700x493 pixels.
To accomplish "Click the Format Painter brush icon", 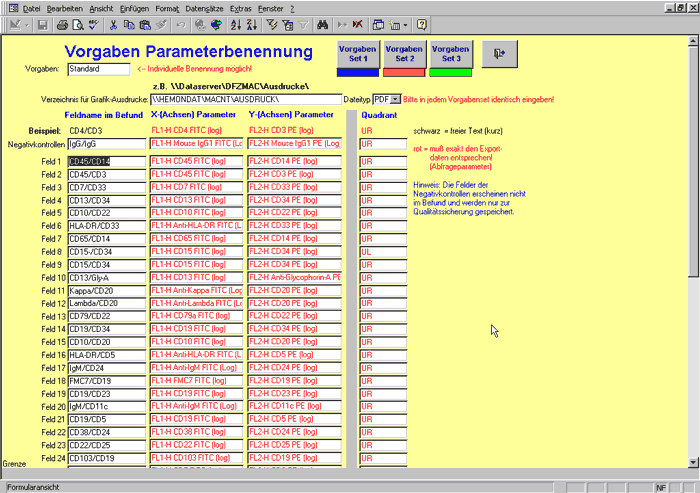I will 161,25.
